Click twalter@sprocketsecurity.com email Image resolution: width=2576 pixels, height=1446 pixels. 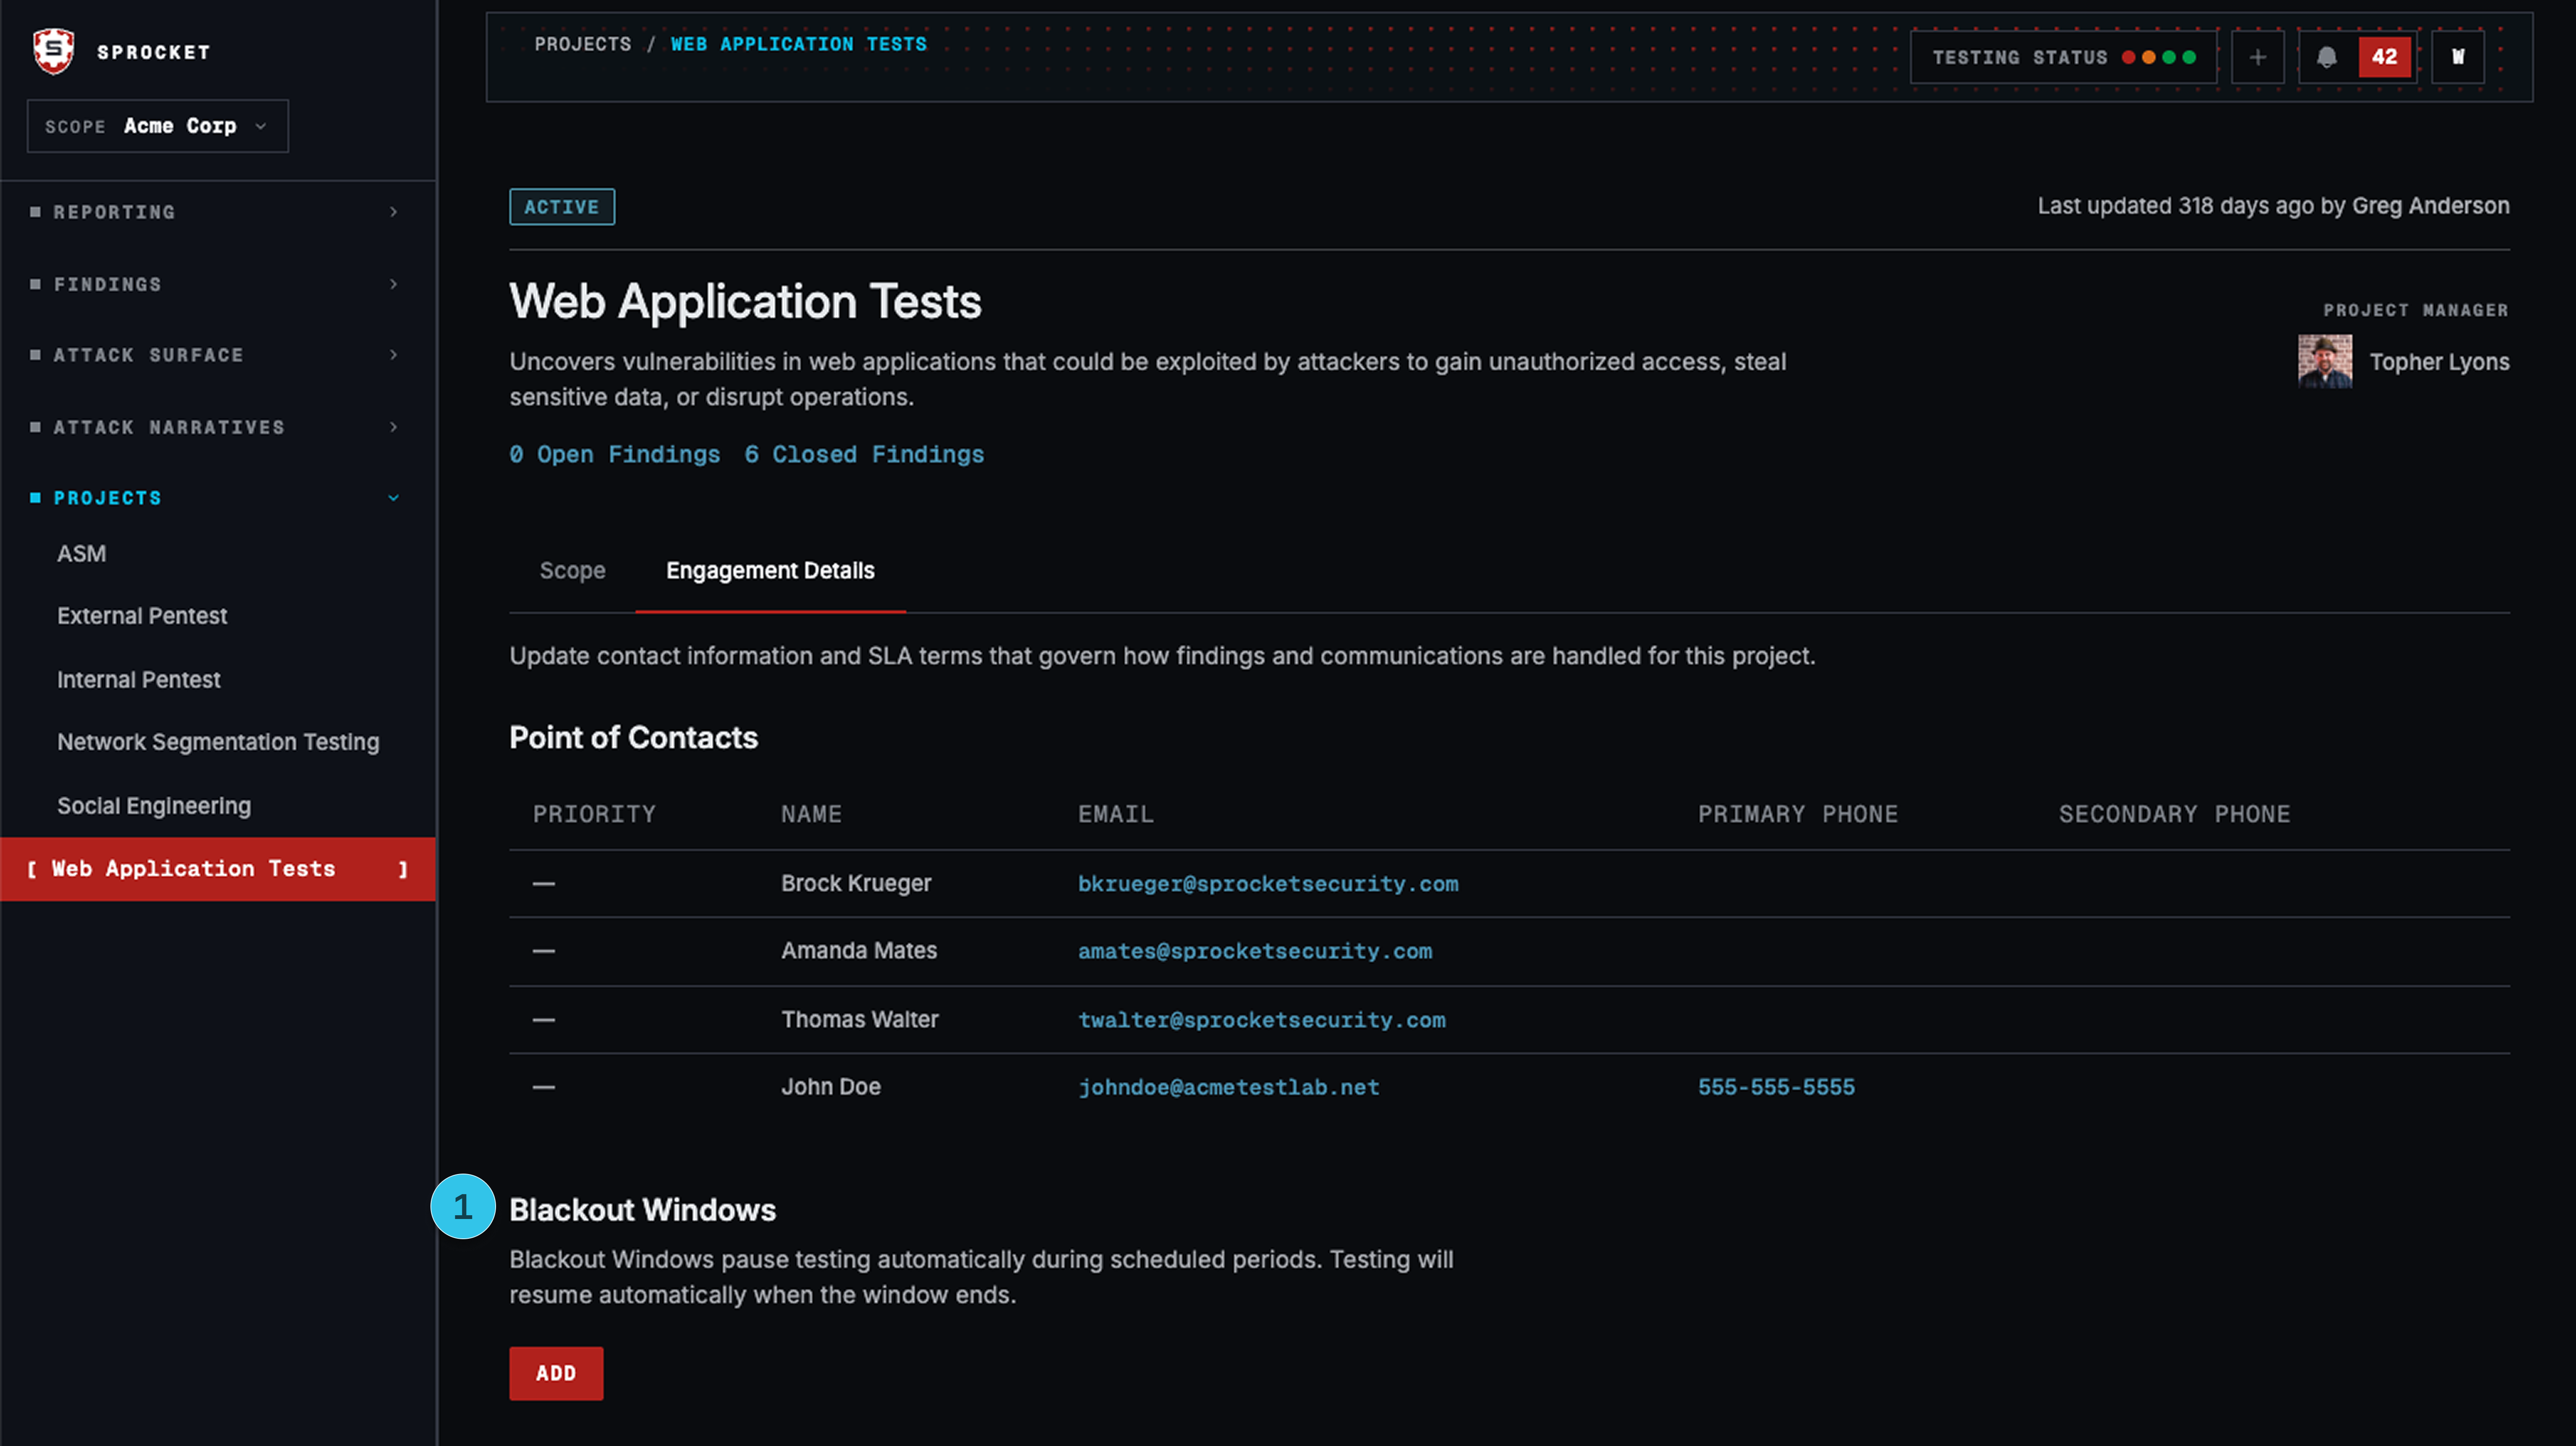1261,1020
